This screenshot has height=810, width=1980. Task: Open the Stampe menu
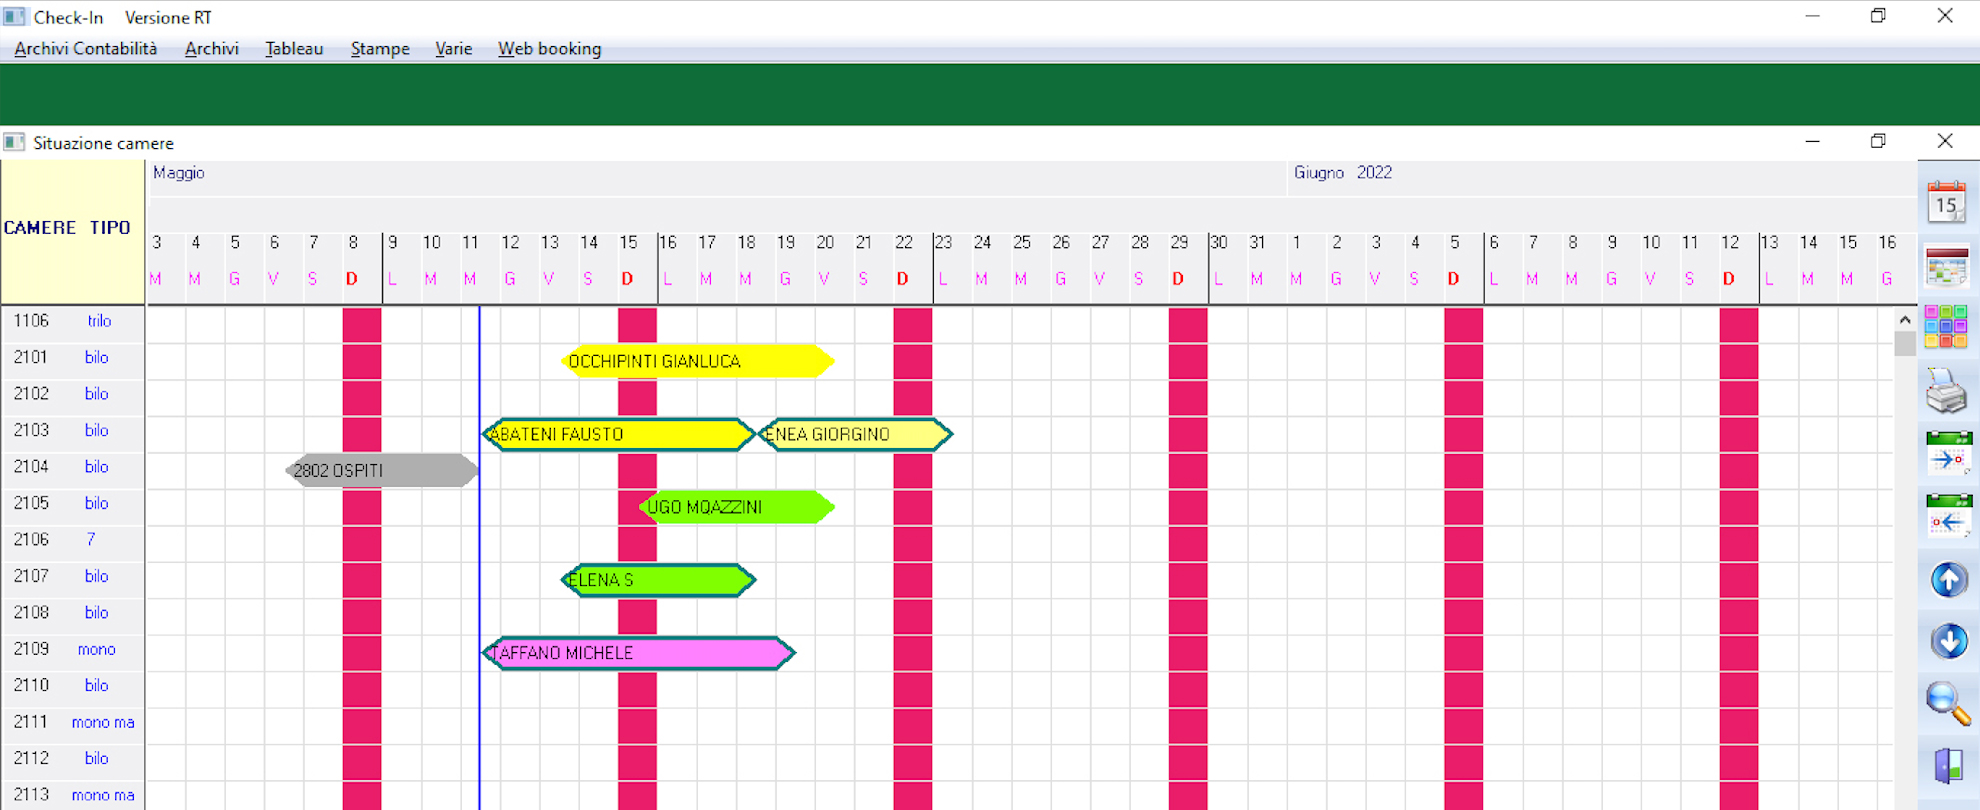(380, 49)
